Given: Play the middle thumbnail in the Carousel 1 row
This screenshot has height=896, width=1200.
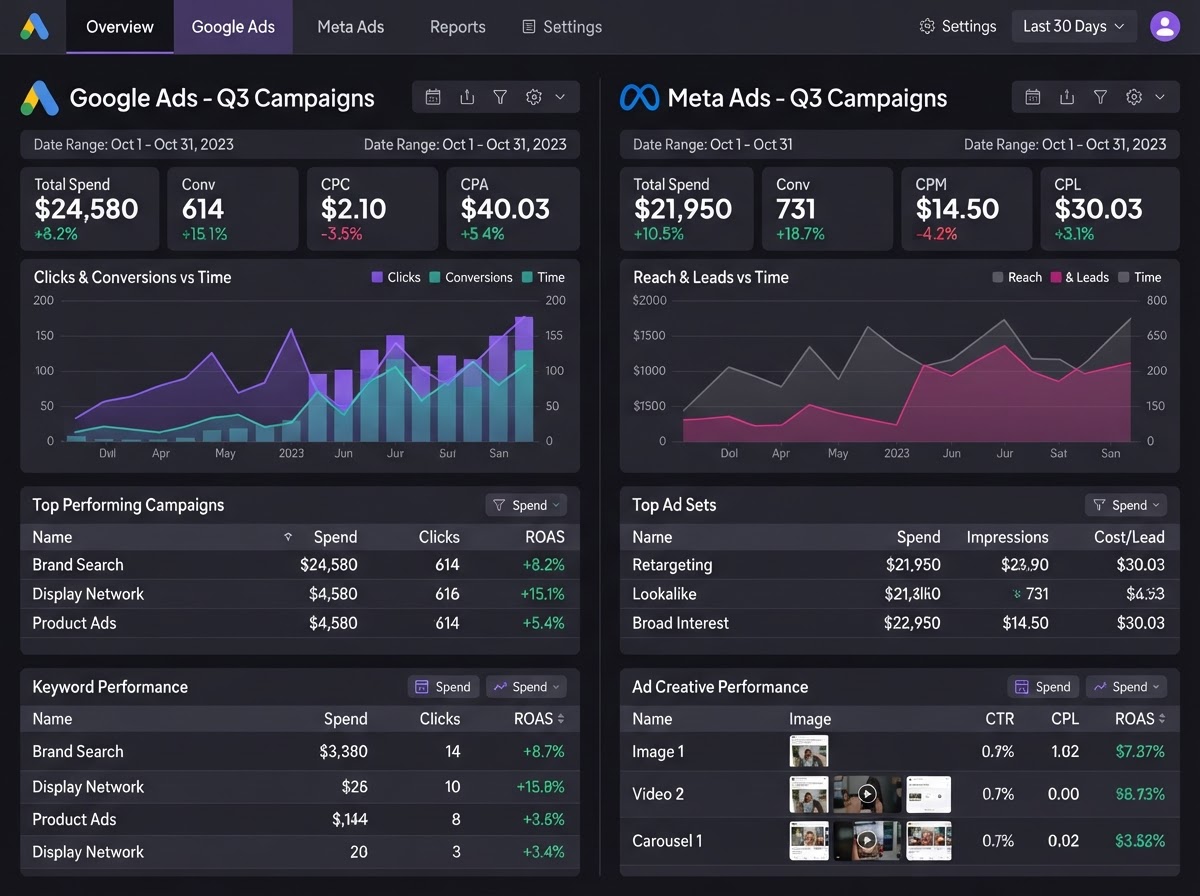Looking at the screenshot, I should coord(867,841).
